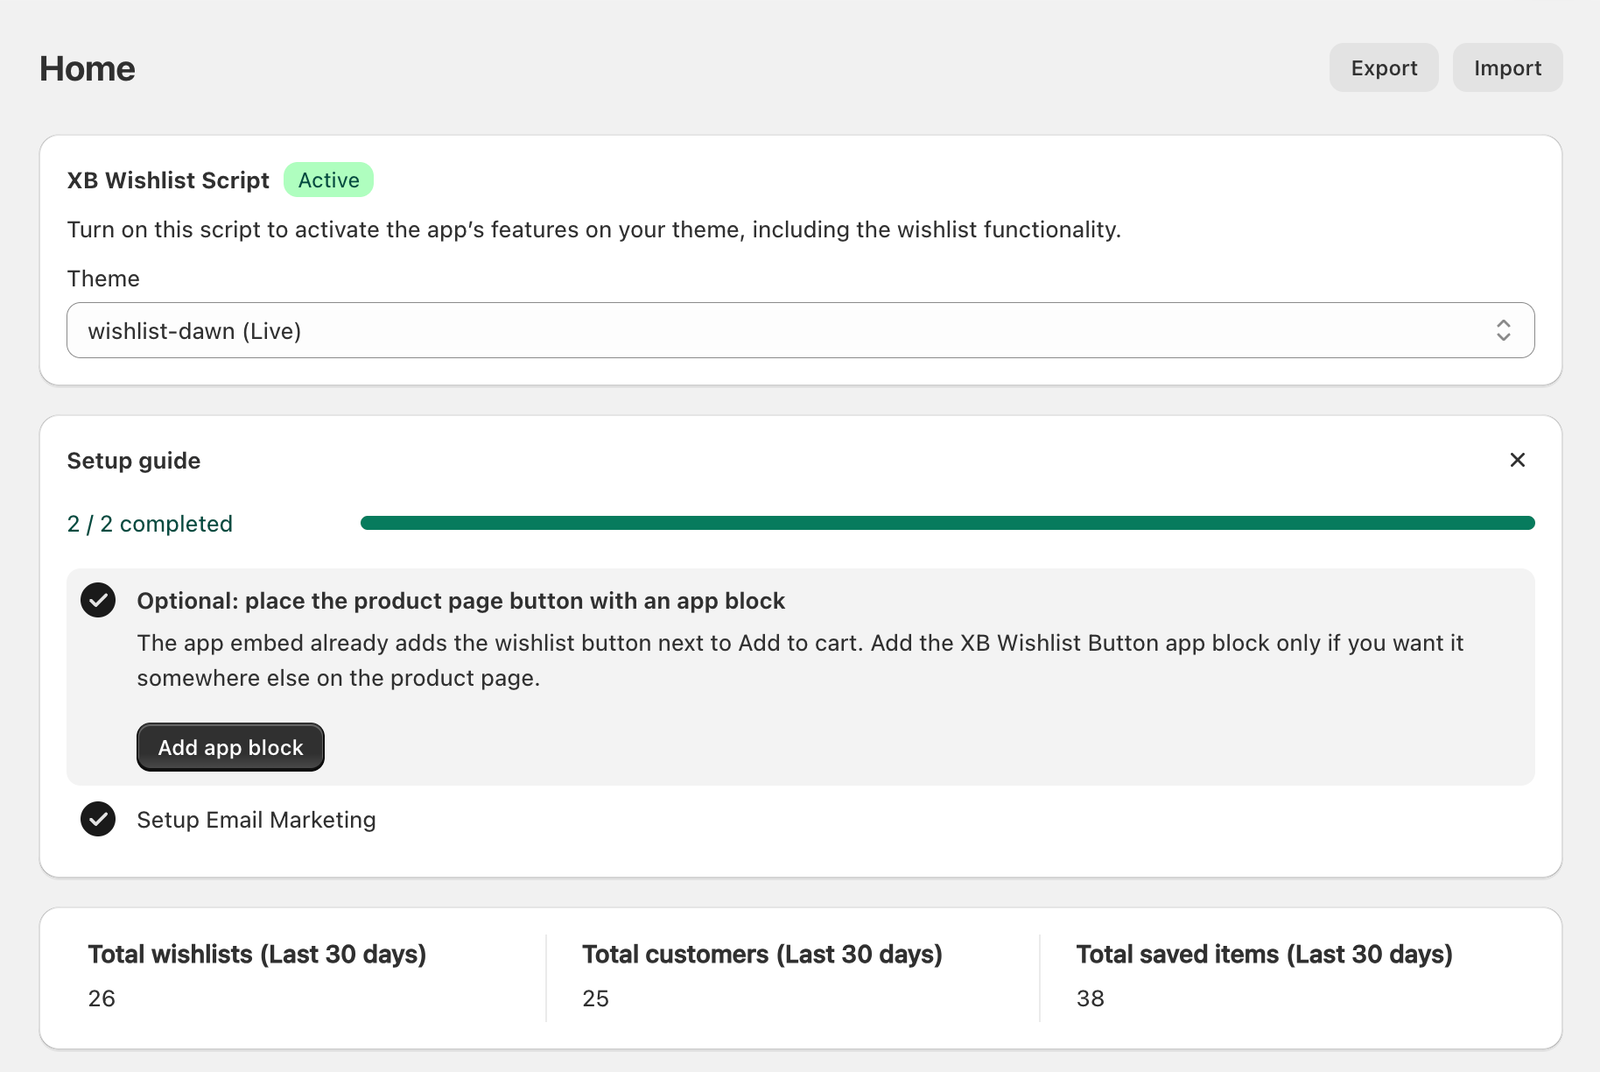Screen dimensions: 1600x1072
Task: Click the value 38 under Total saved items
Action: 1090,998
